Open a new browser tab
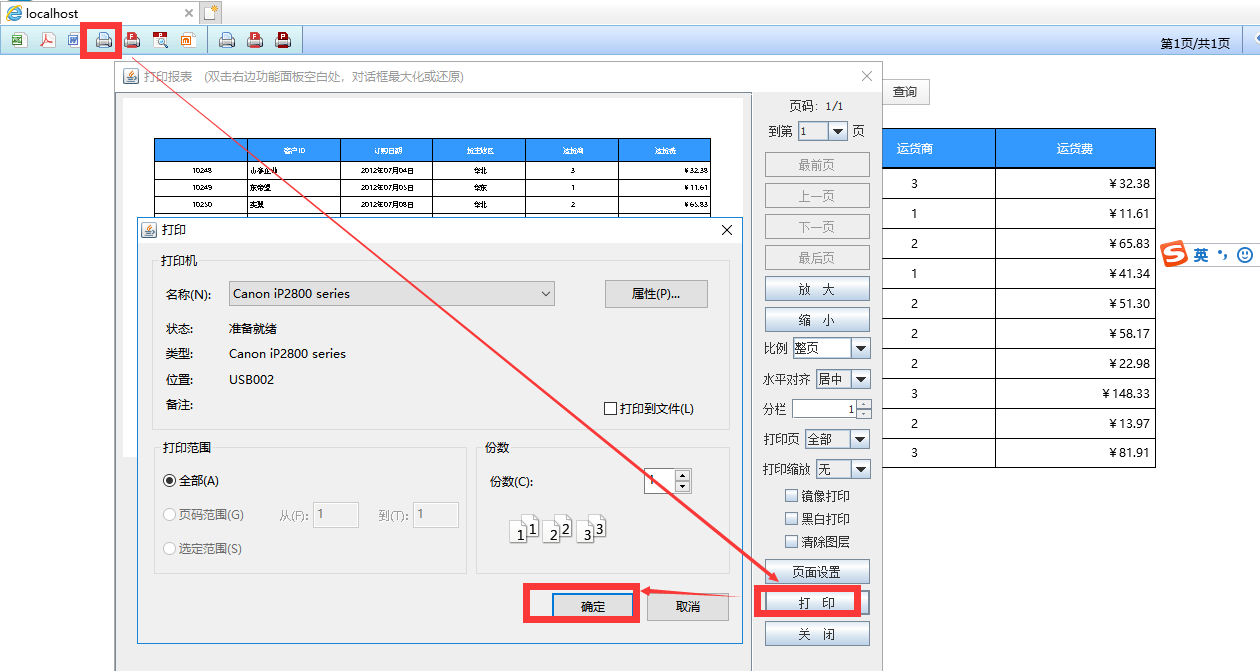The image size is (1260, 671). (x=210, y=13)
